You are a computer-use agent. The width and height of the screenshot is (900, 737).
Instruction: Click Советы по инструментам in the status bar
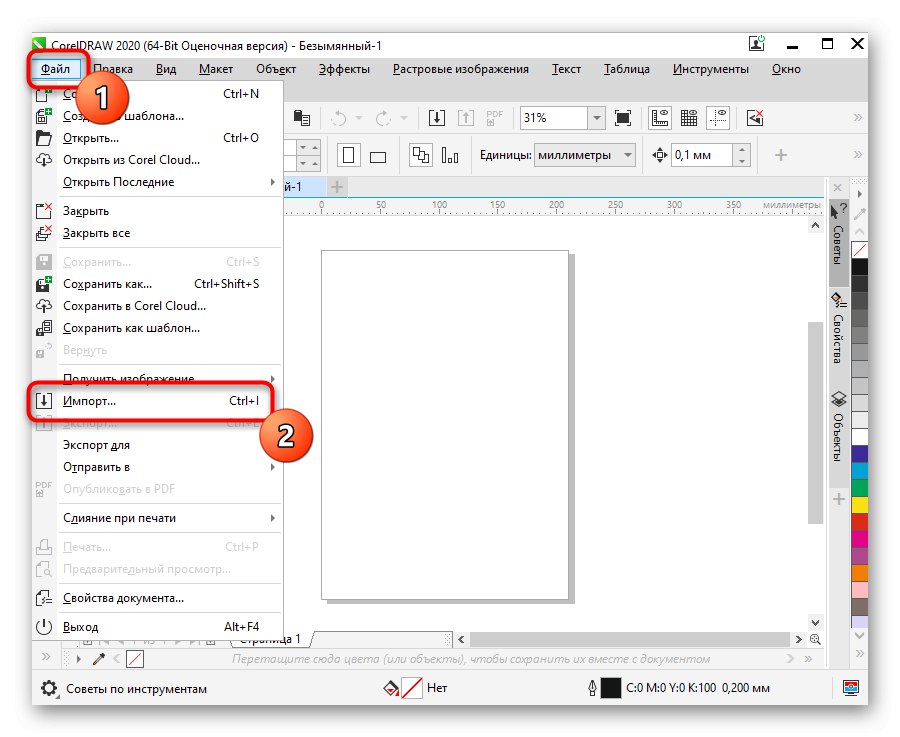(135, 688)
